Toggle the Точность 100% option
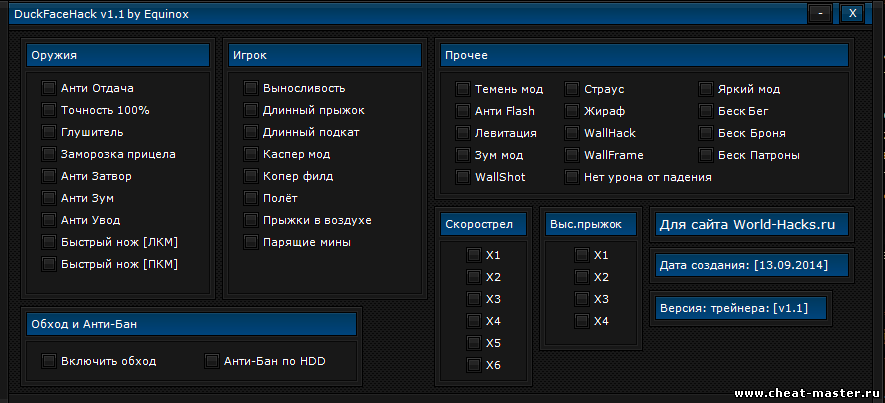The width and height of the screenshot is (885, 403). coord(49,110)
